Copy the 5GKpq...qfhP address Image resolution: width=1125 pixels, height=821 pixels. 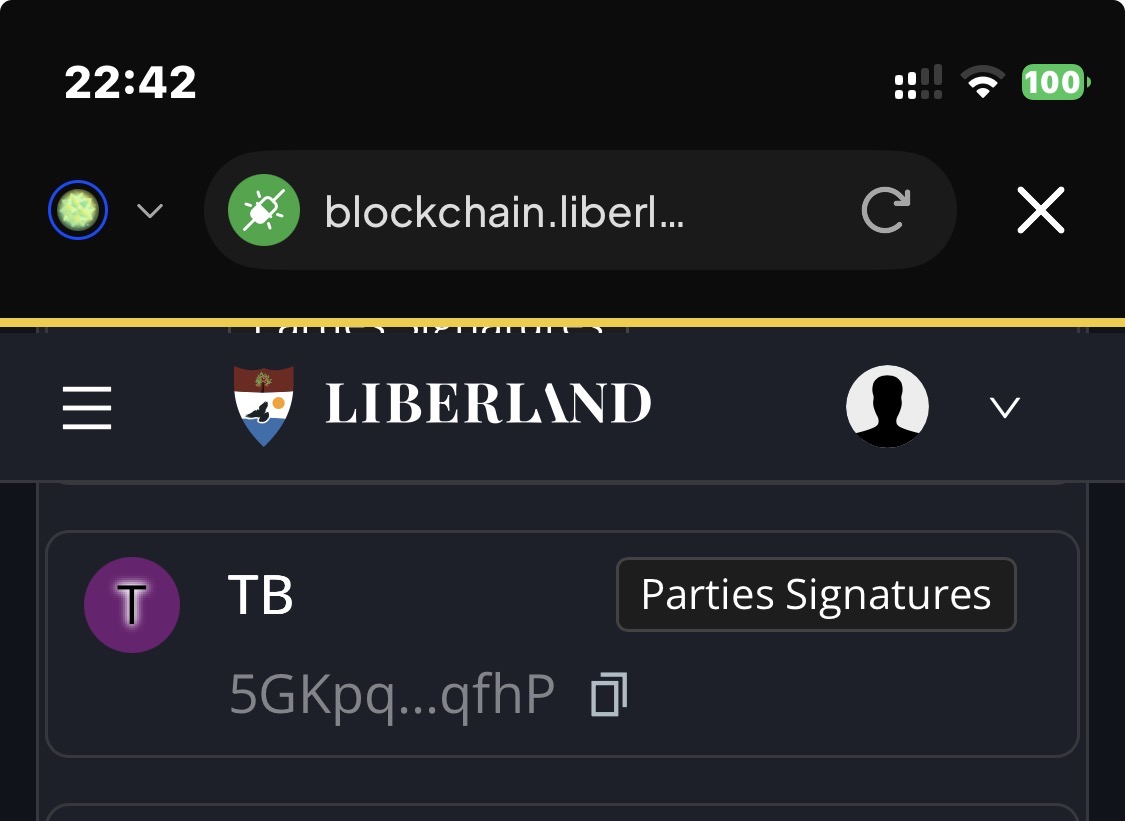coord(609,695)
